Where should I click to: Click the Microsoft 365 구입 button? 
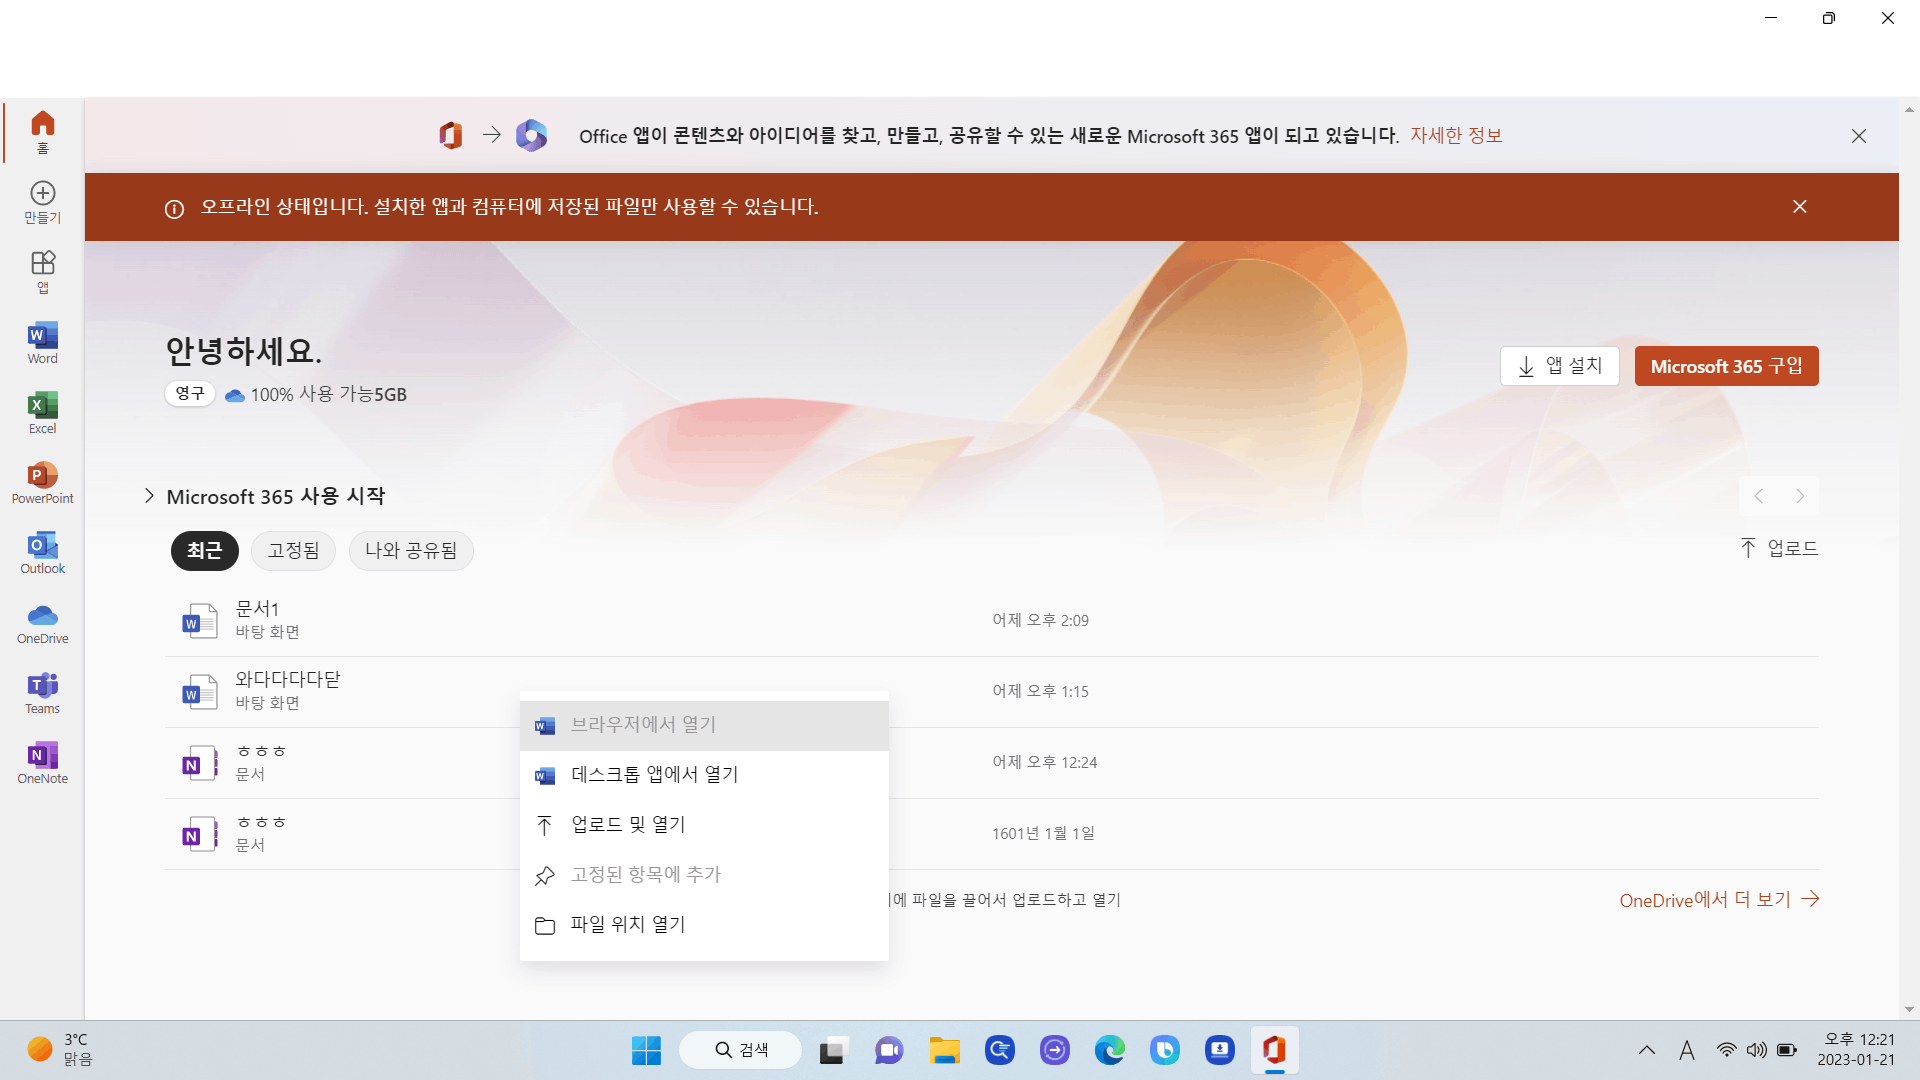(x=1726, y=366)
